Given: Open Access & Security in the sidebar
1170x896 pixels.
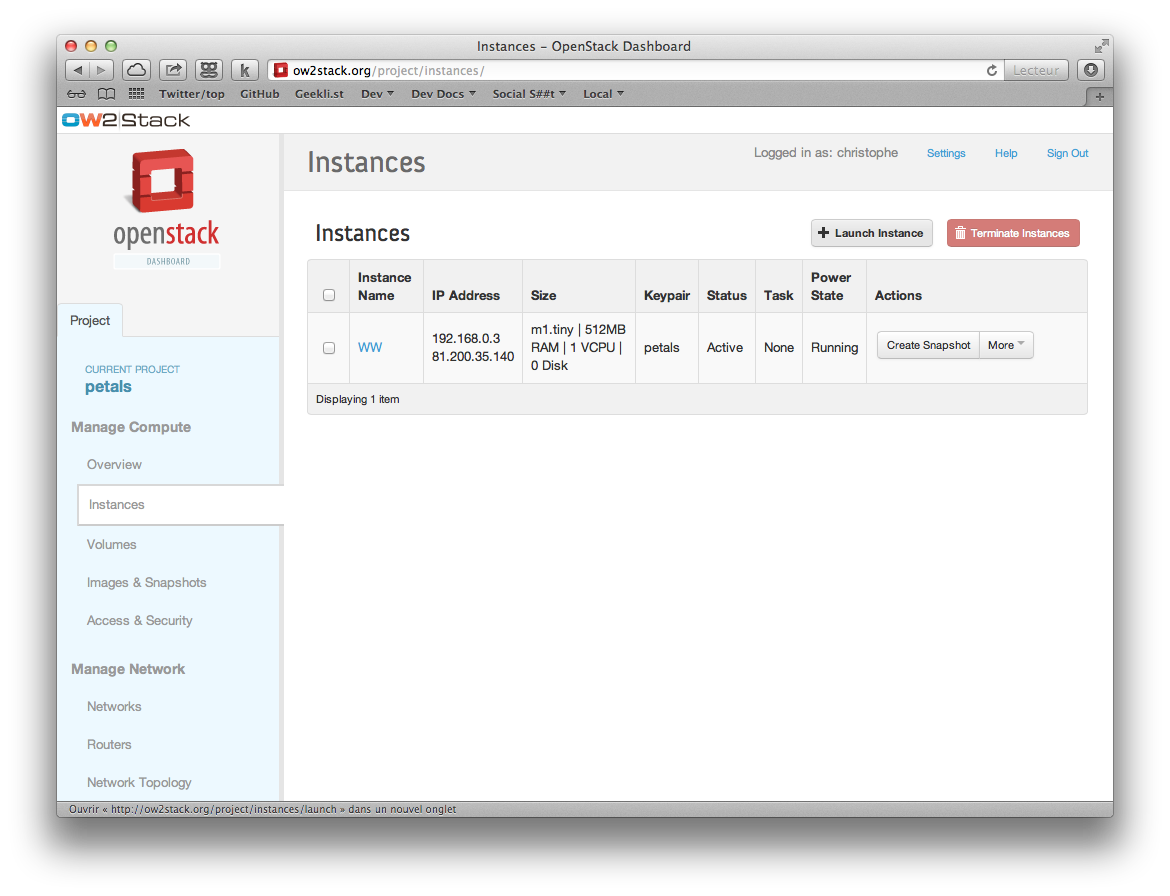Looking at the screenshot, I should click(140, 621).
